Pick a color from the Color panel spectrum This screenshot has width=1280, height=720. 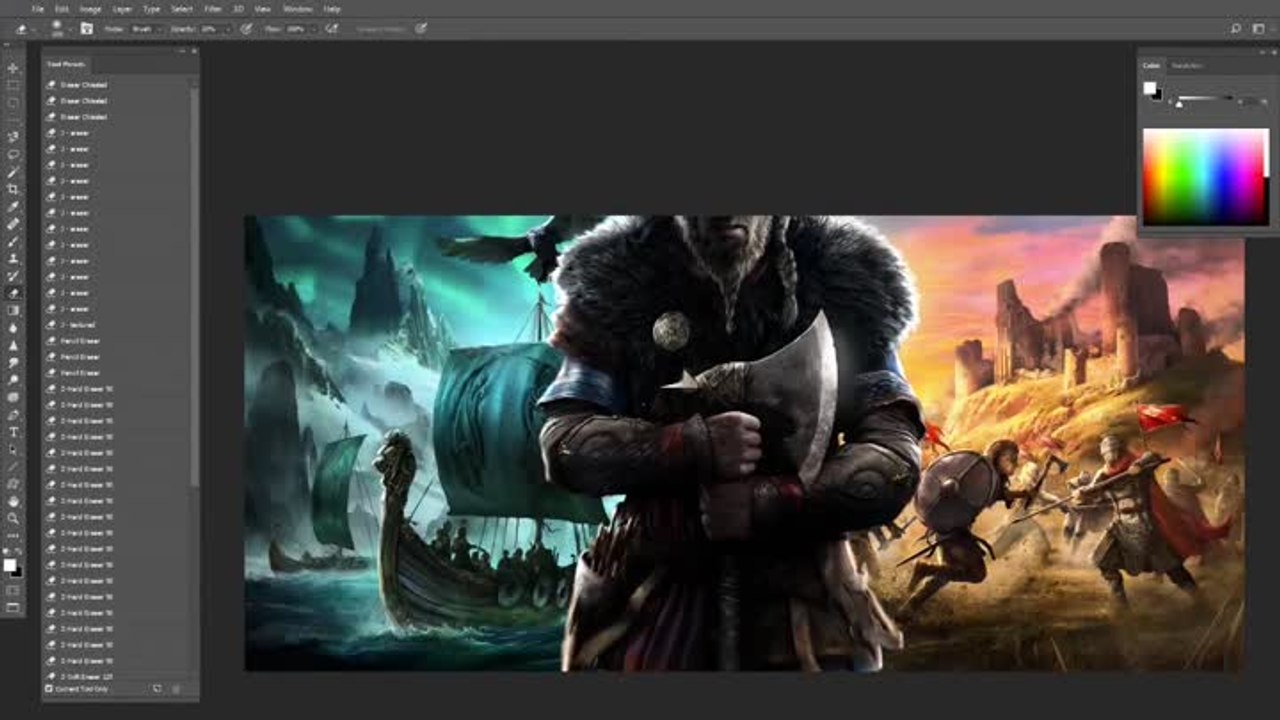click(x=1205, y=176)
